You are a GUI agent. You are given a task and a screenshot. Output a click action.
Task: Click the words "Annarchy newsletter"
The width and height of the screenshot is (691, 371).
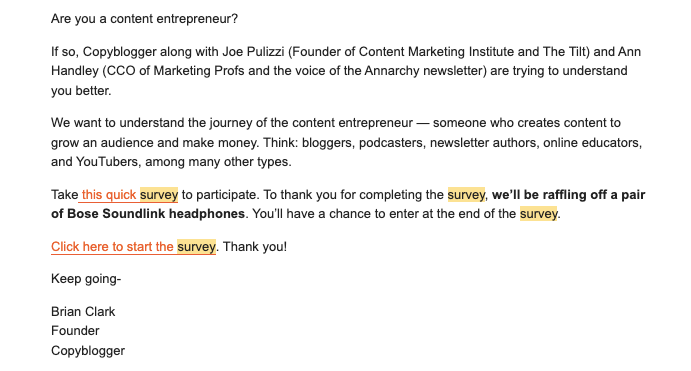[424, 71]
